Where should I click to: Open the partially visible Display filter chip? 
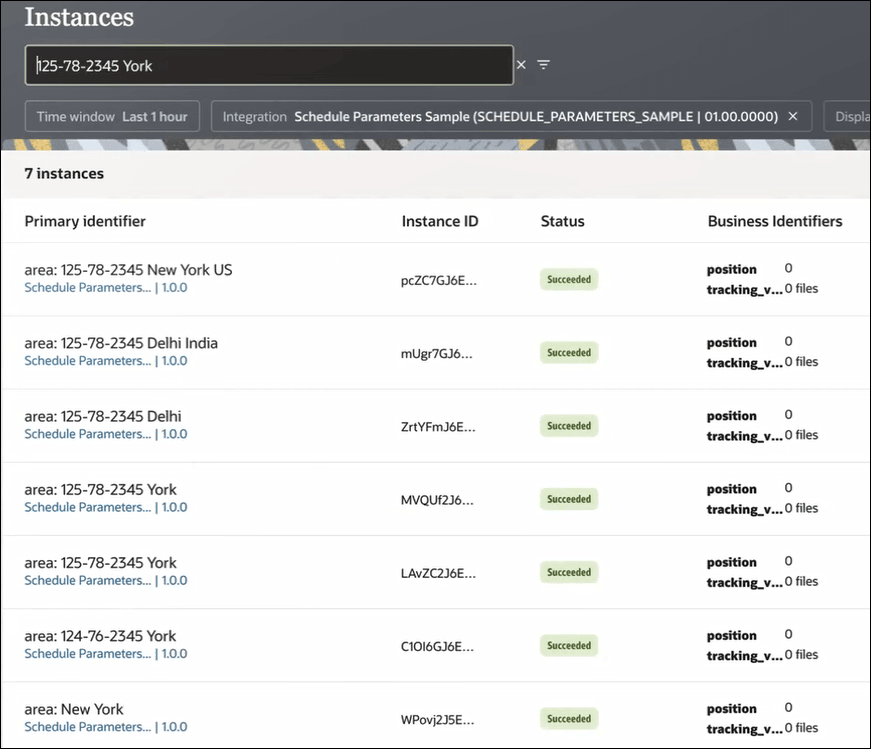click(848, 116)
